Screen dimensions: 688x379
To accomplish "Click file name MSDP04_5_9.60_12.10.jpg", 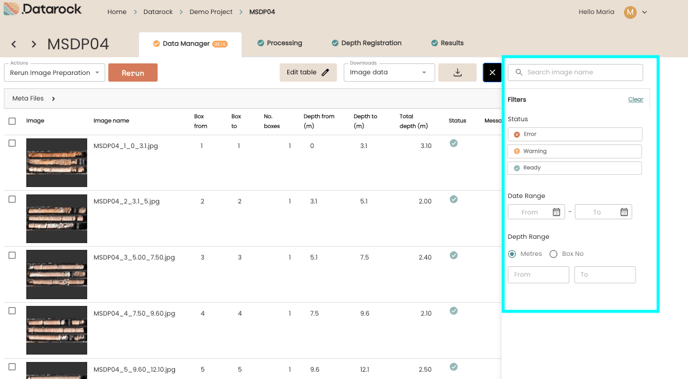I will (134, 369).
